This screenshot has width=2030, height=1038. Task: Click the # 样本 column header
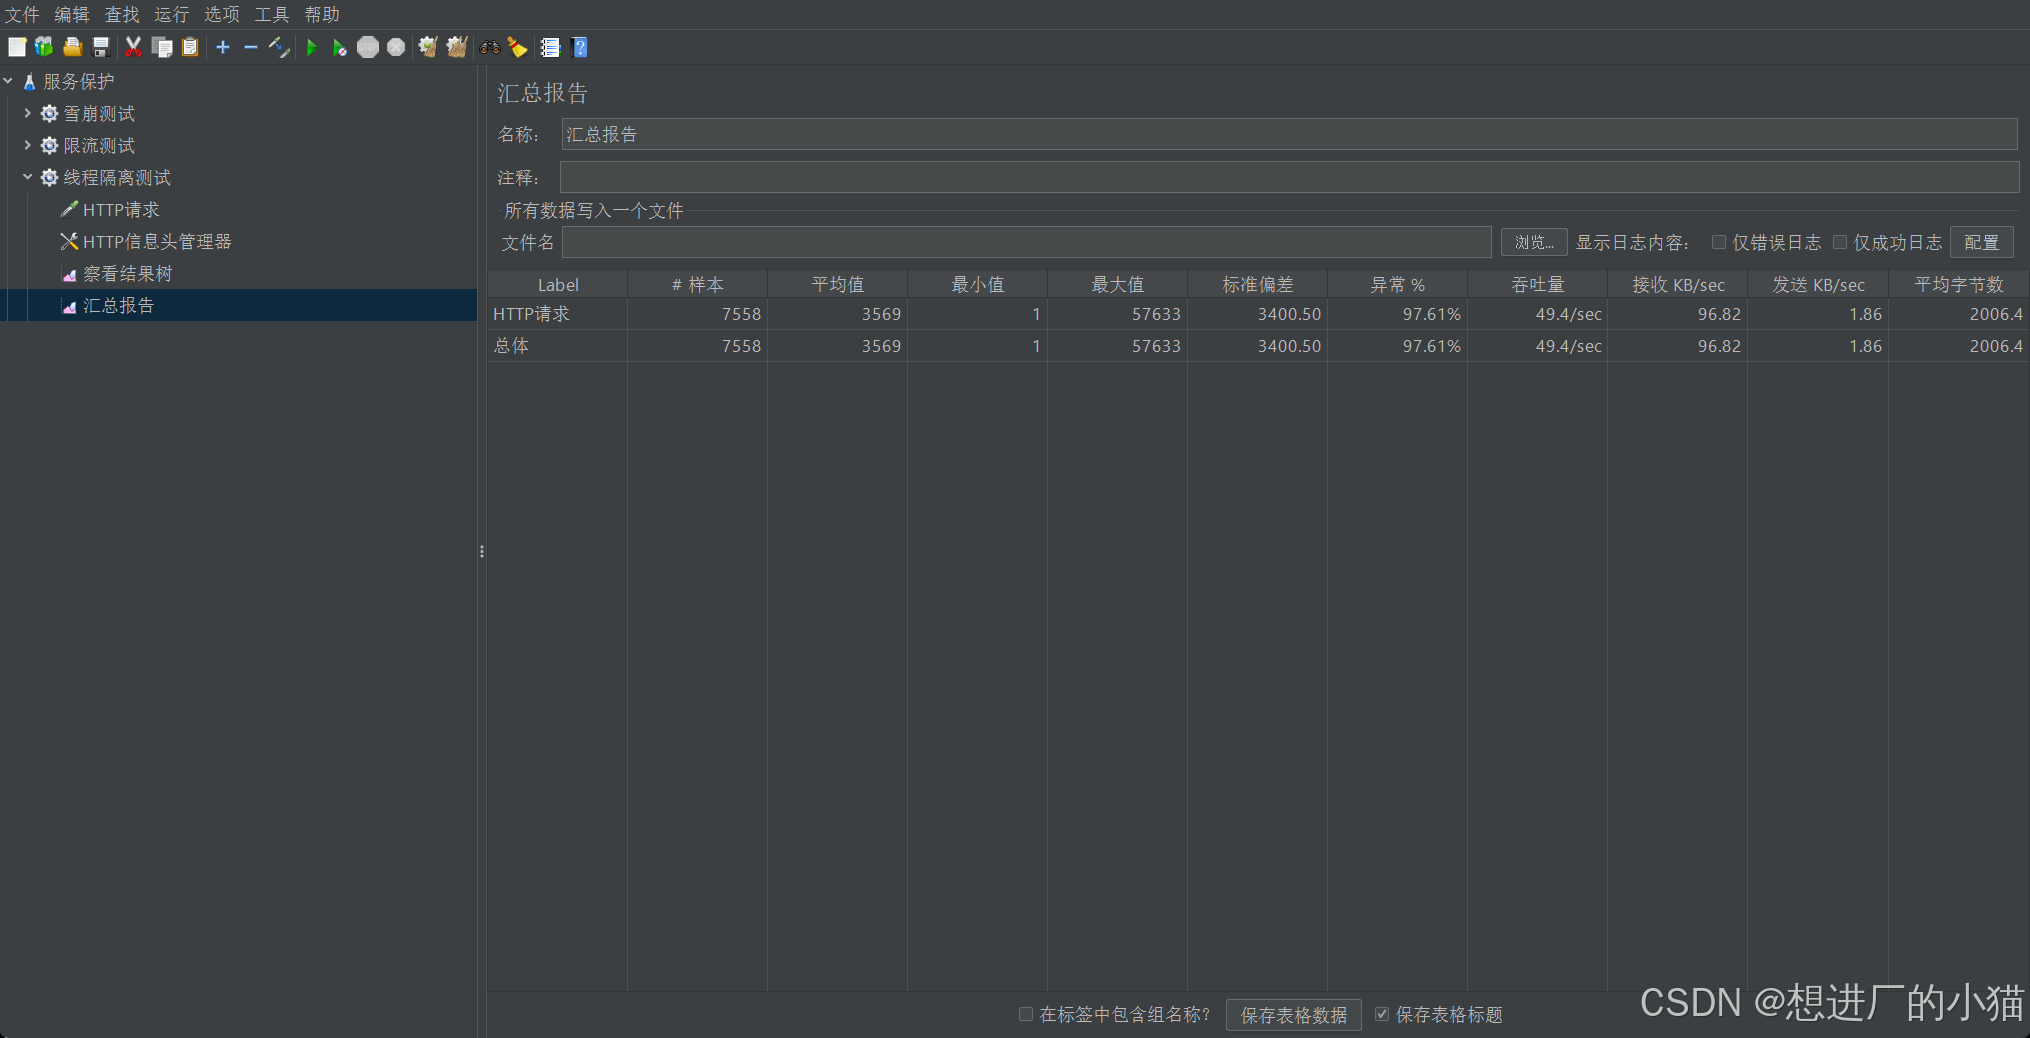point(698,285)
